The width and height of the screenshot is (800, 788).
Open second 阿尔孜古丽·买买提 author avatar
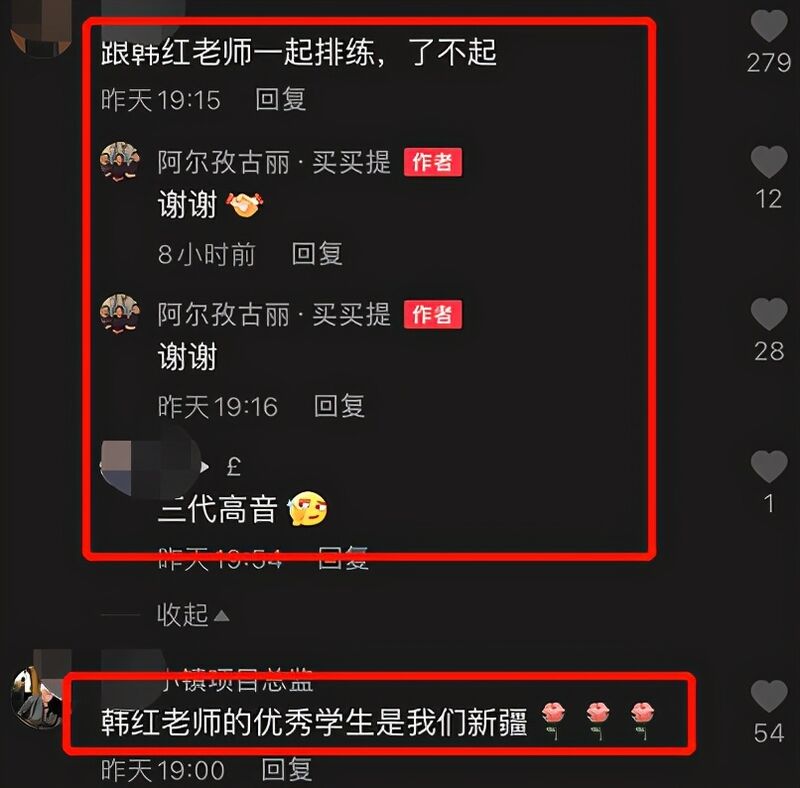[120, 313]
